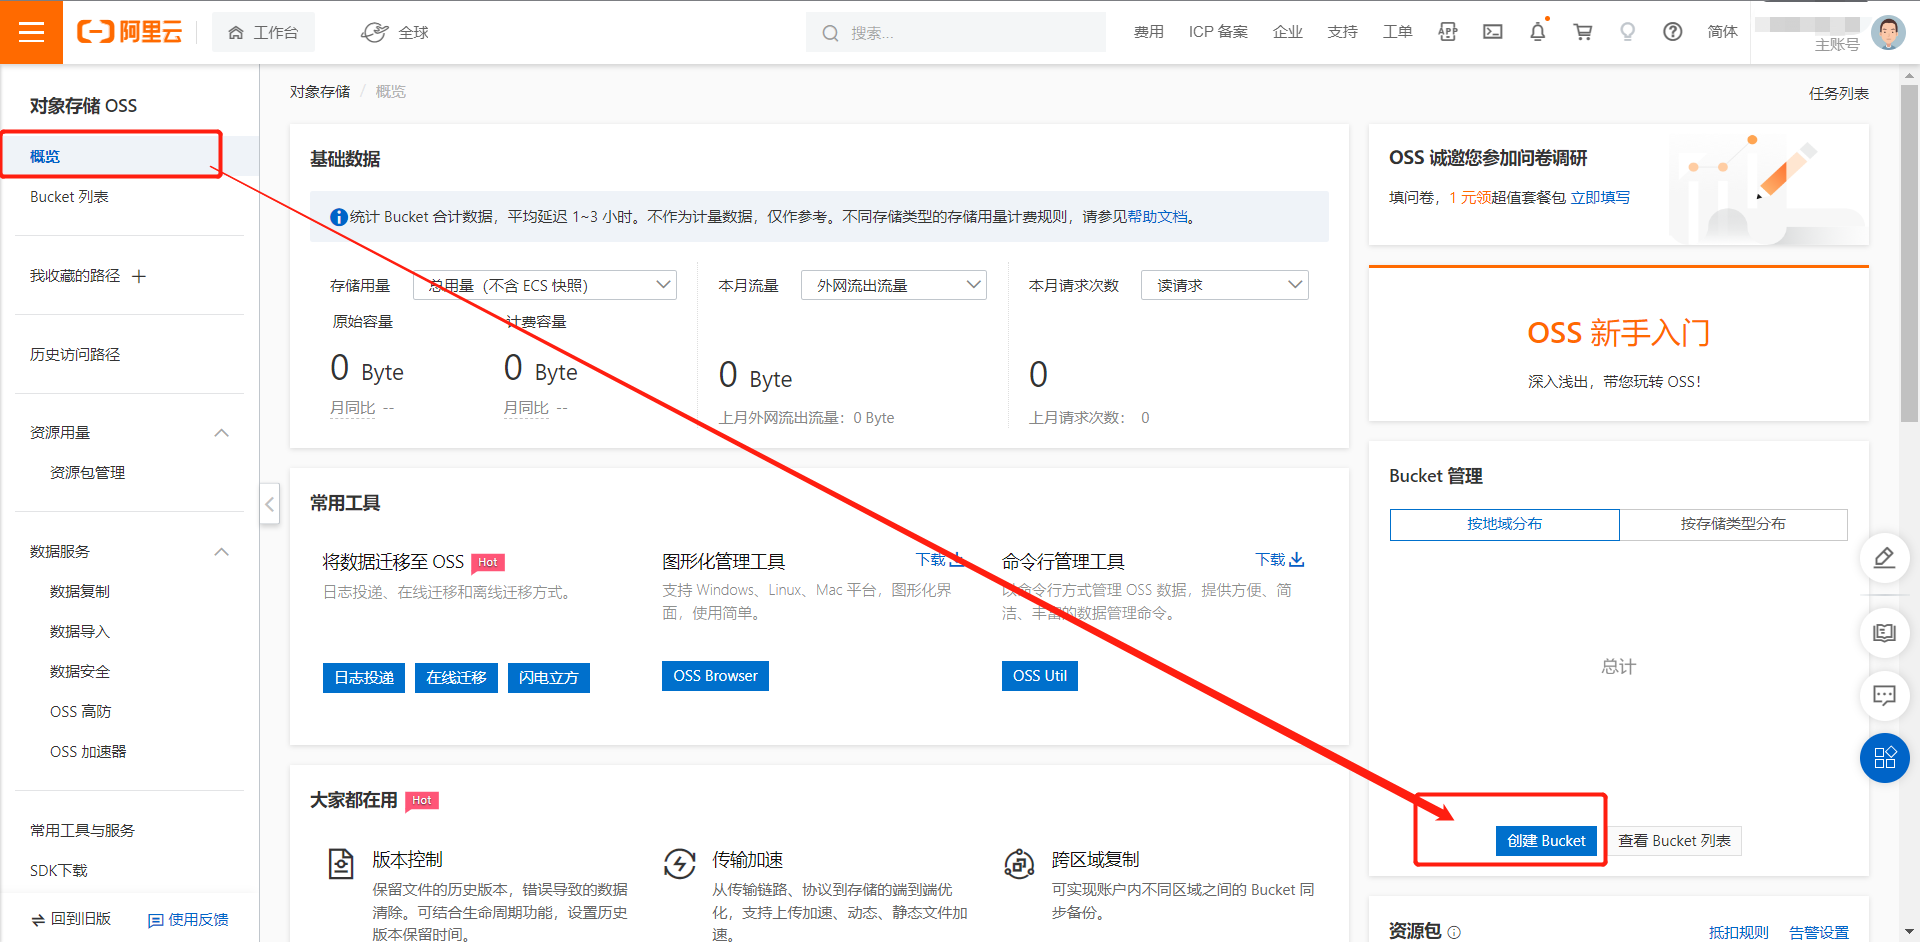This screenshot has width=1920, height=942.
Task: Click 立即填写 survey link
Action: 1600,198
